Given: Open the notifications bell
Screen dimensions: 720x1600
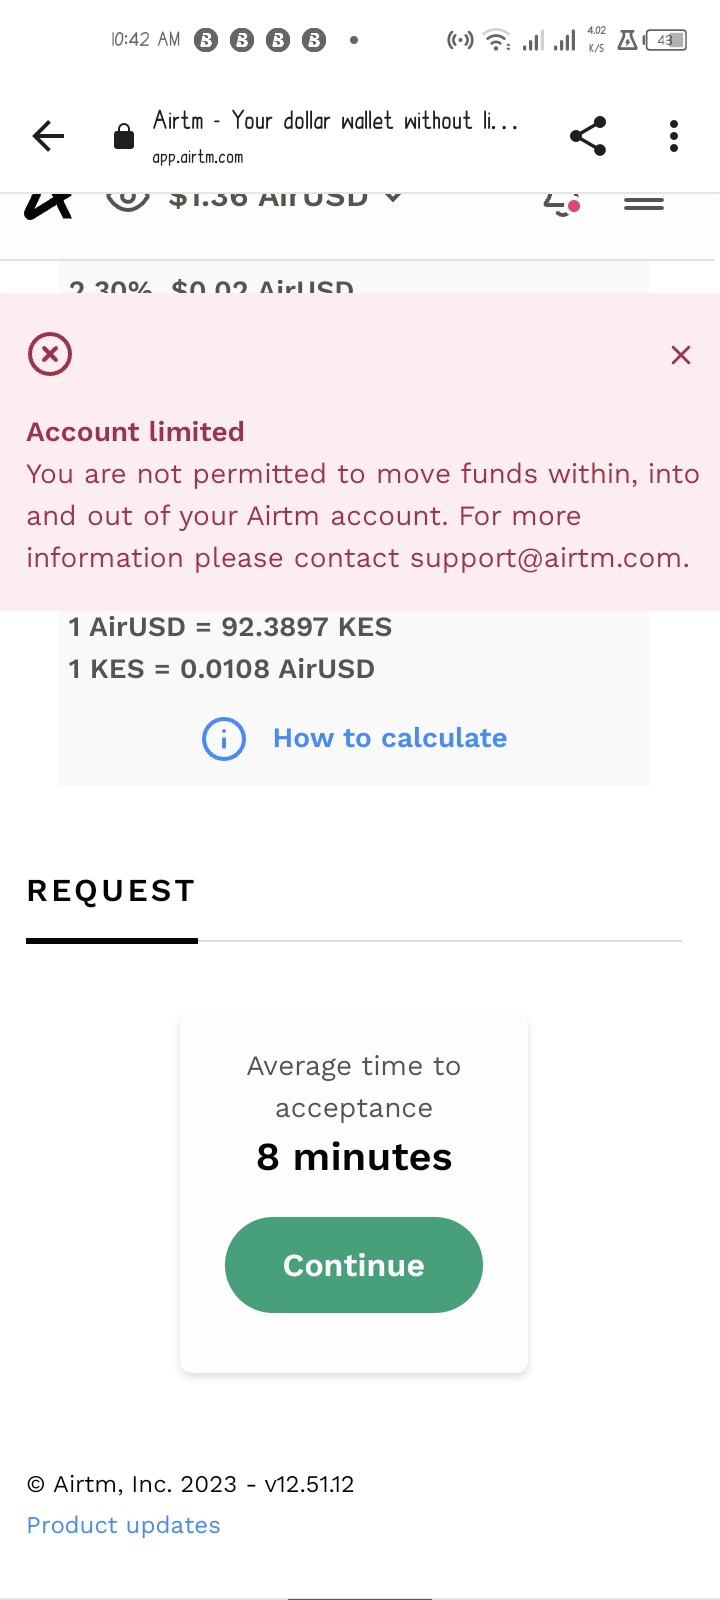Looking at the screenshot, I should (x=560, y=202).
